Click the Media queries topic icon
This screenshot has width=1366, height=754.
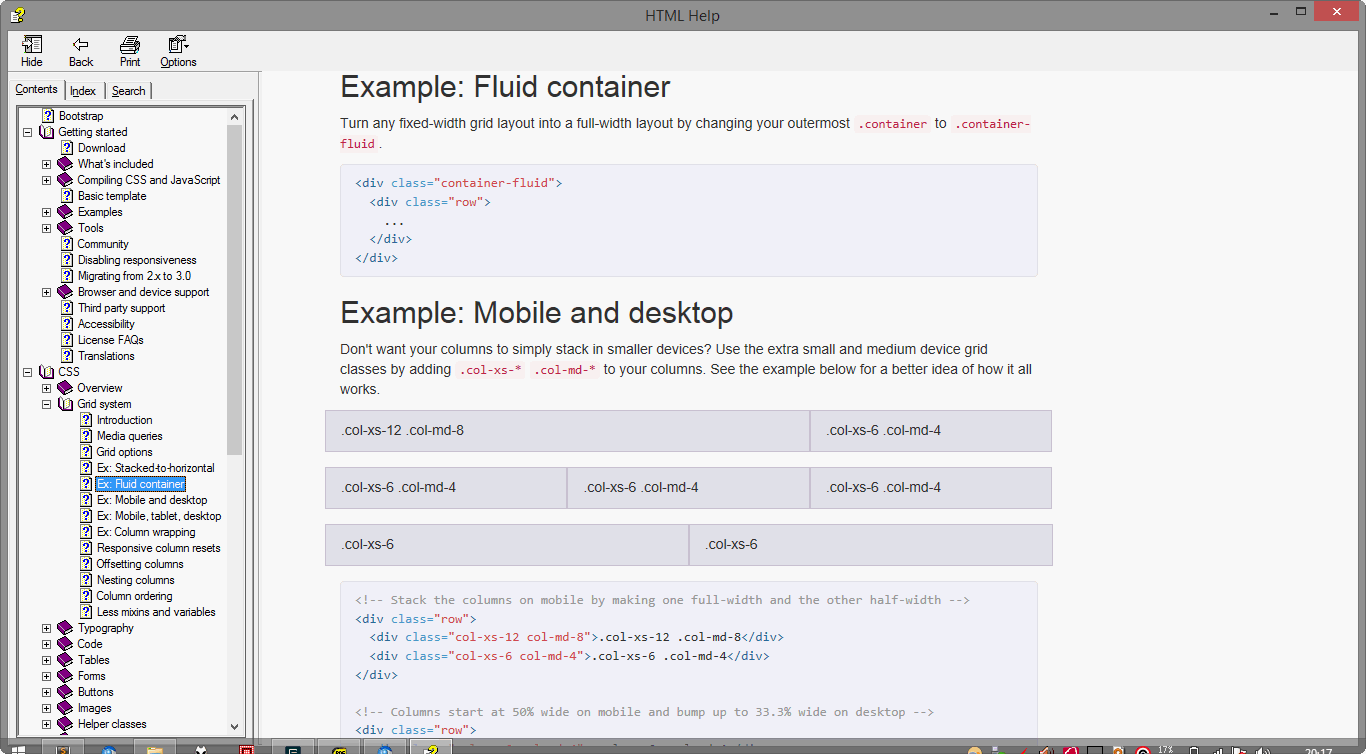(86, 436)
